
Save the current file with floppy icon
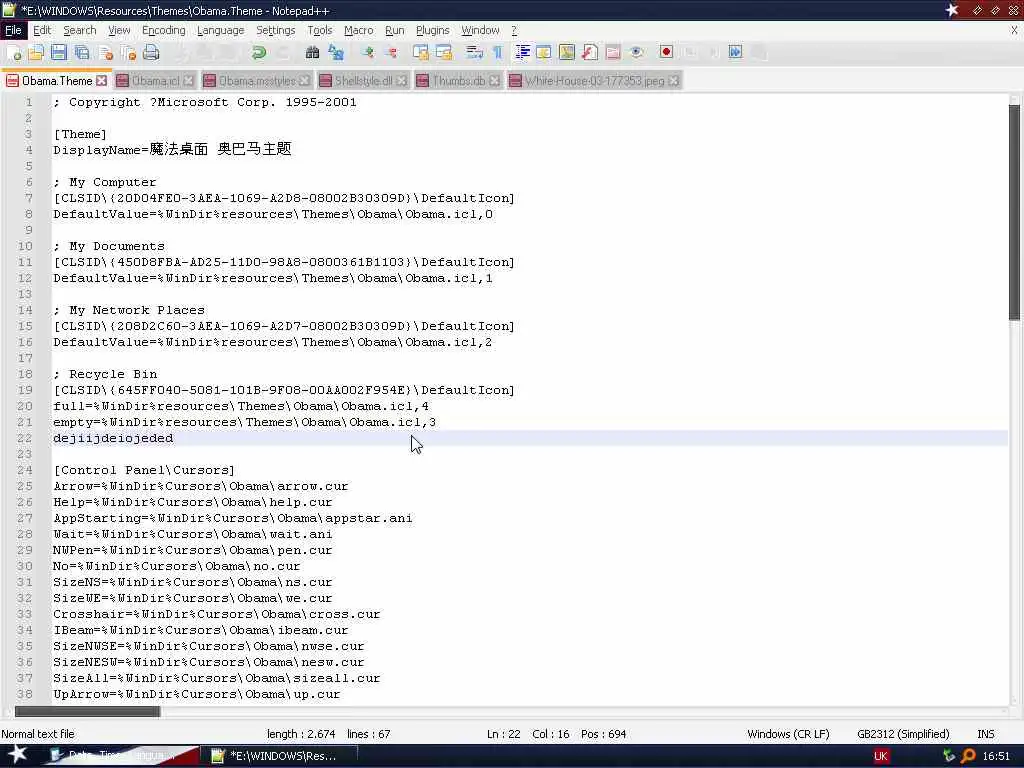(59, 53)
